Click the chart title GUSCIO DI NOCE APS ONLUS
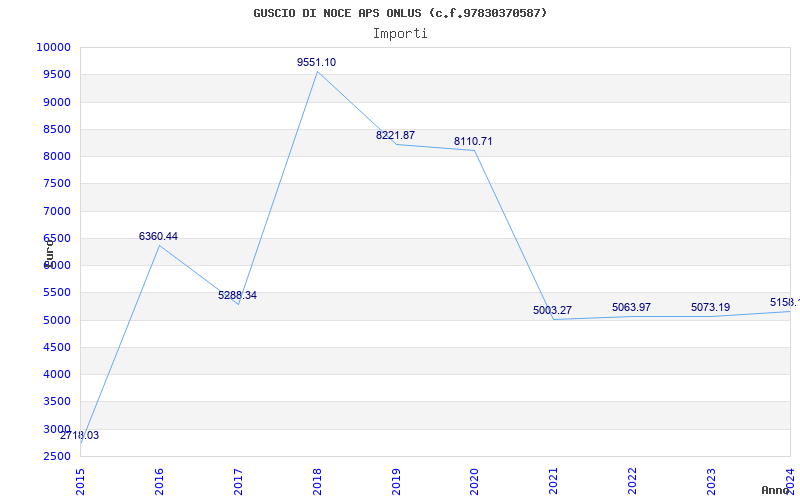Screen dimensions: 800x500 (x=400, y=13)
